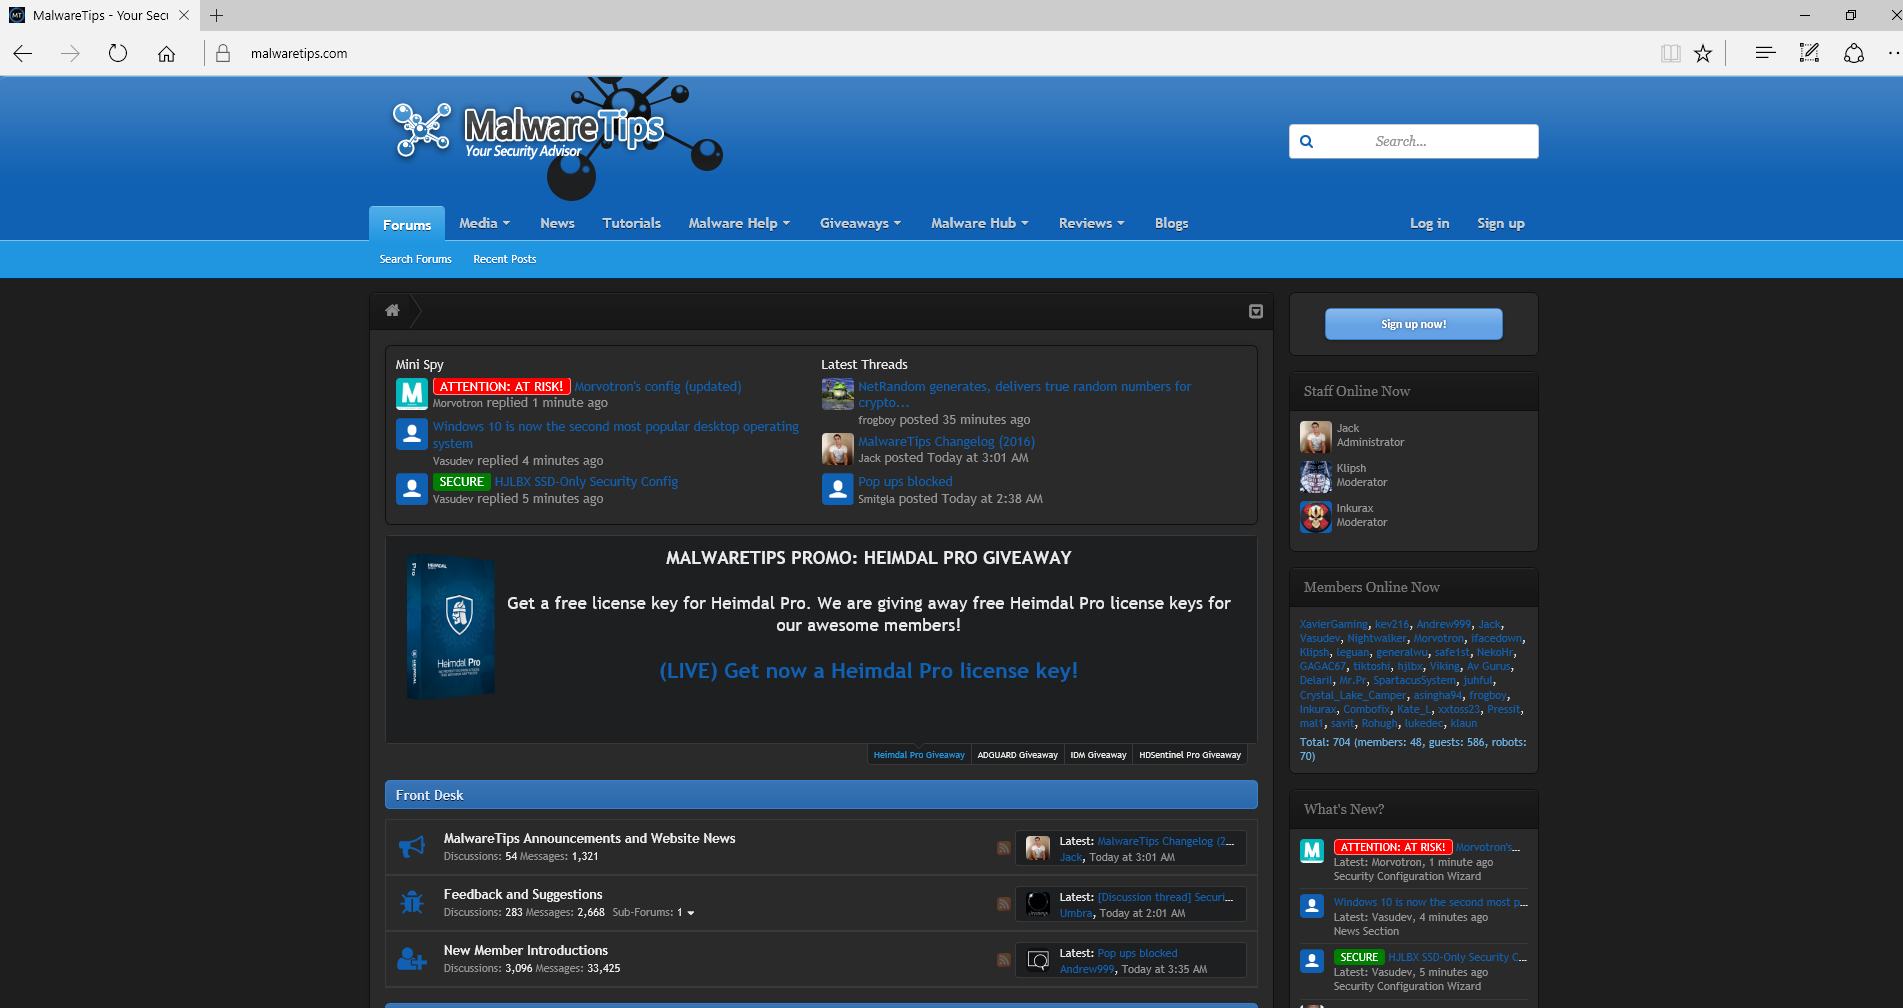Go to forum home breadcrumb icon
Screen dimensions: 1903x1008
392,311
